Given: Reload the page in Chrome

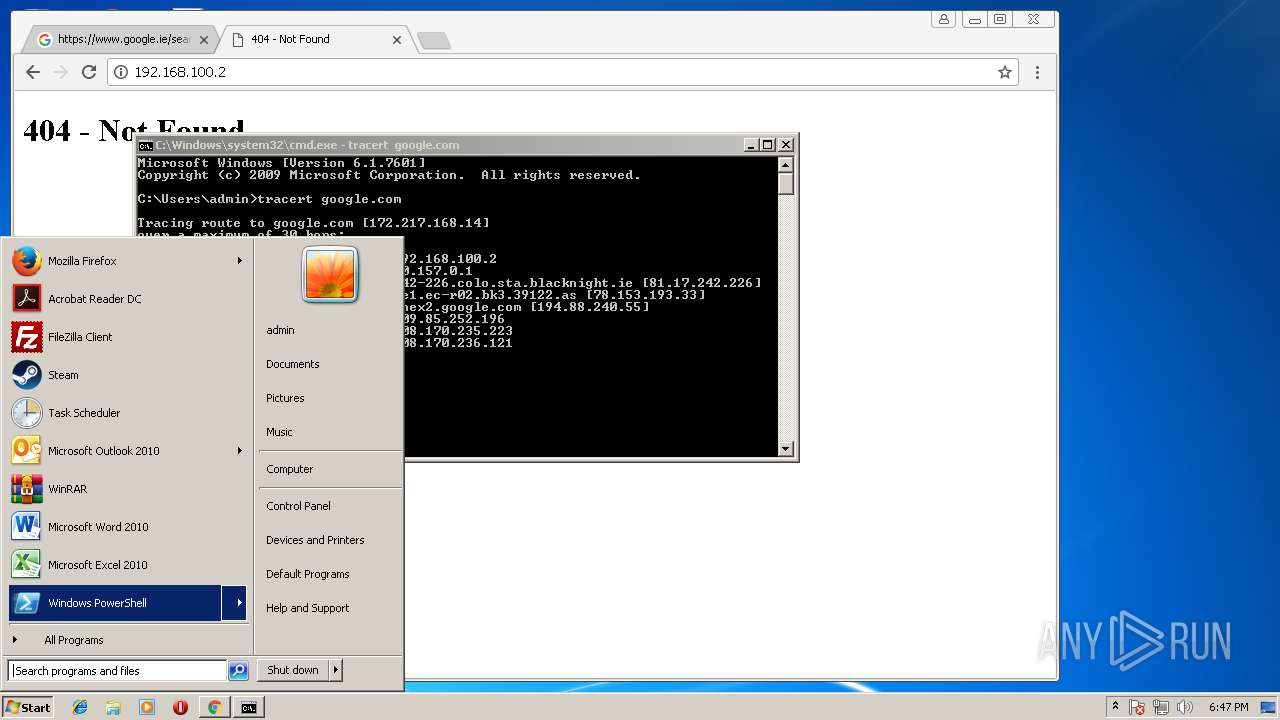Looking at the screenshot, I should (x=89, y=72).
